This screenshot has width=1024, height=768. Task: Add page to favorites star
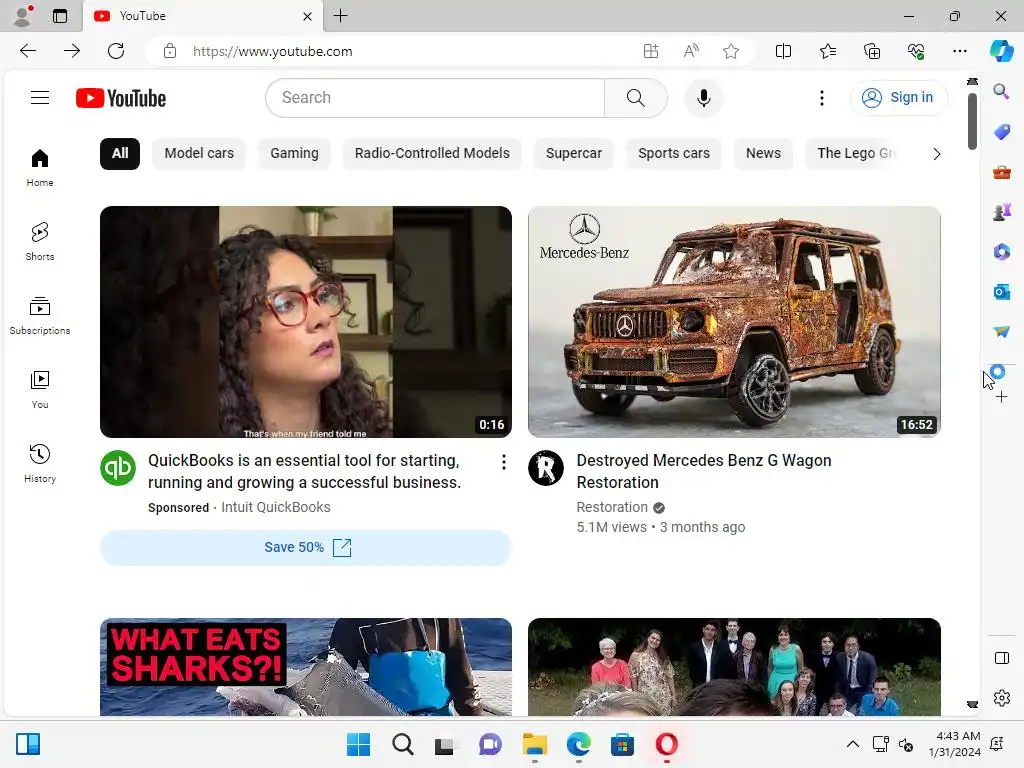731,51
